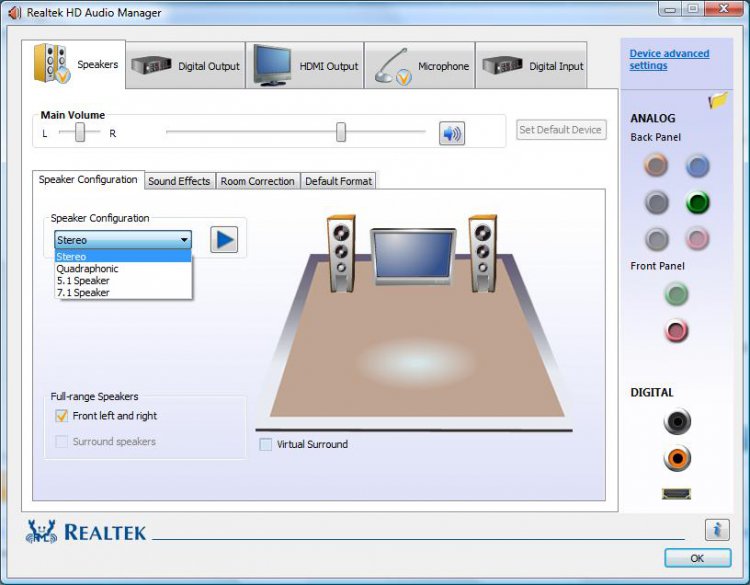Switch to the Speakers device tab
Viewport: 750px width, 585px height.
(x=74, y=65)
